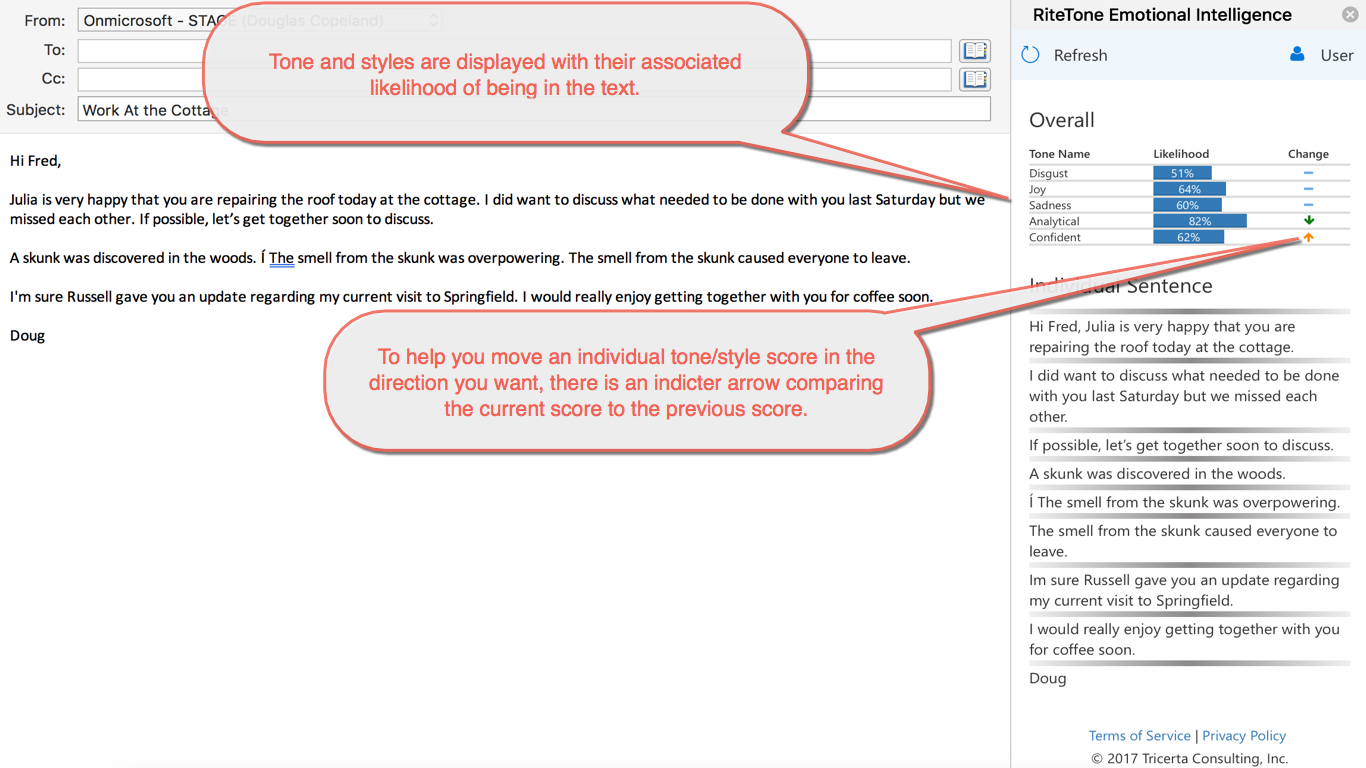Click into the Cc recipient field
This screenshot has width=1366, height=768.
pos(514,79)
